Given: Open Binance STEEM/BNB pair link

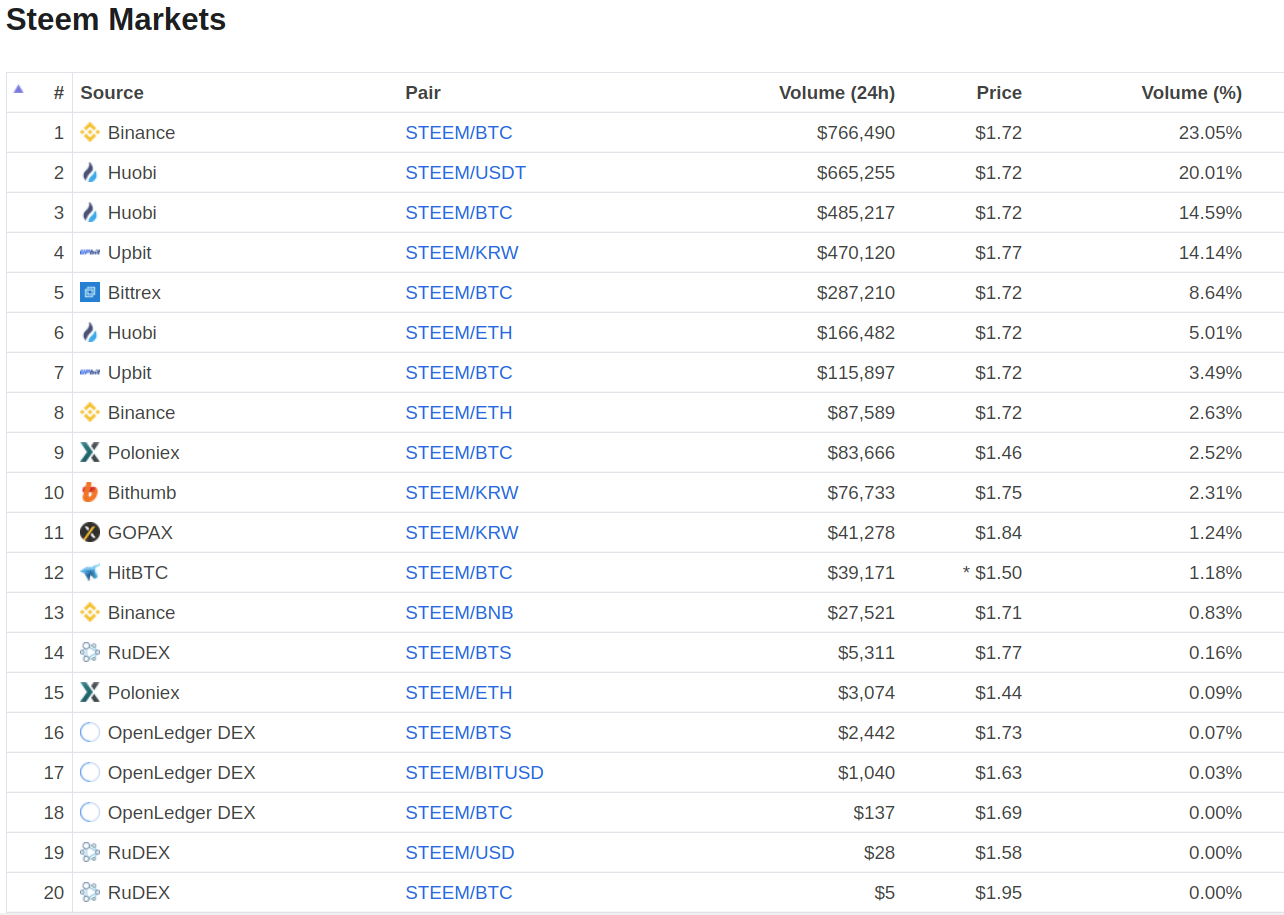Looking at the screenshot, I should tap(460, 613).
